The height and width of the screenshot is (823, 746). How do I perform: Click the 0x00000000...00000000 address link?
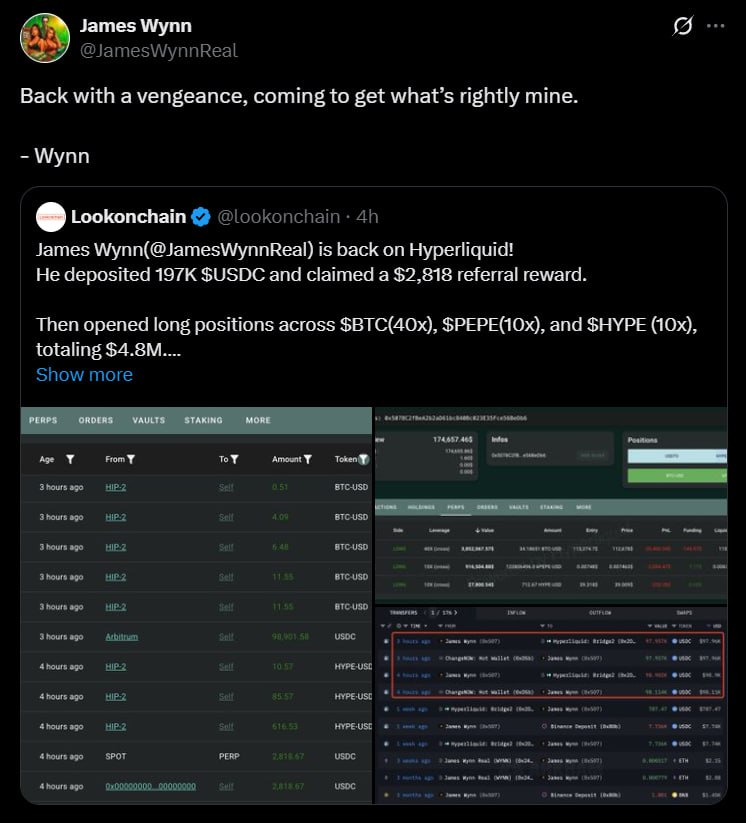pyautogui.click(x=150, y=787)
